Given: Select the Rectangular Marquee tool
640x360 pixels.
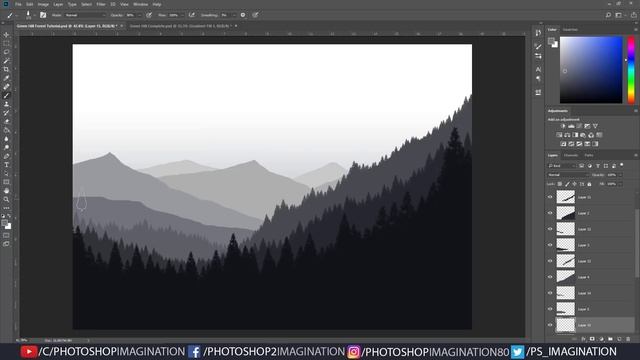Looking at the screenshot, I should (6, 43).
